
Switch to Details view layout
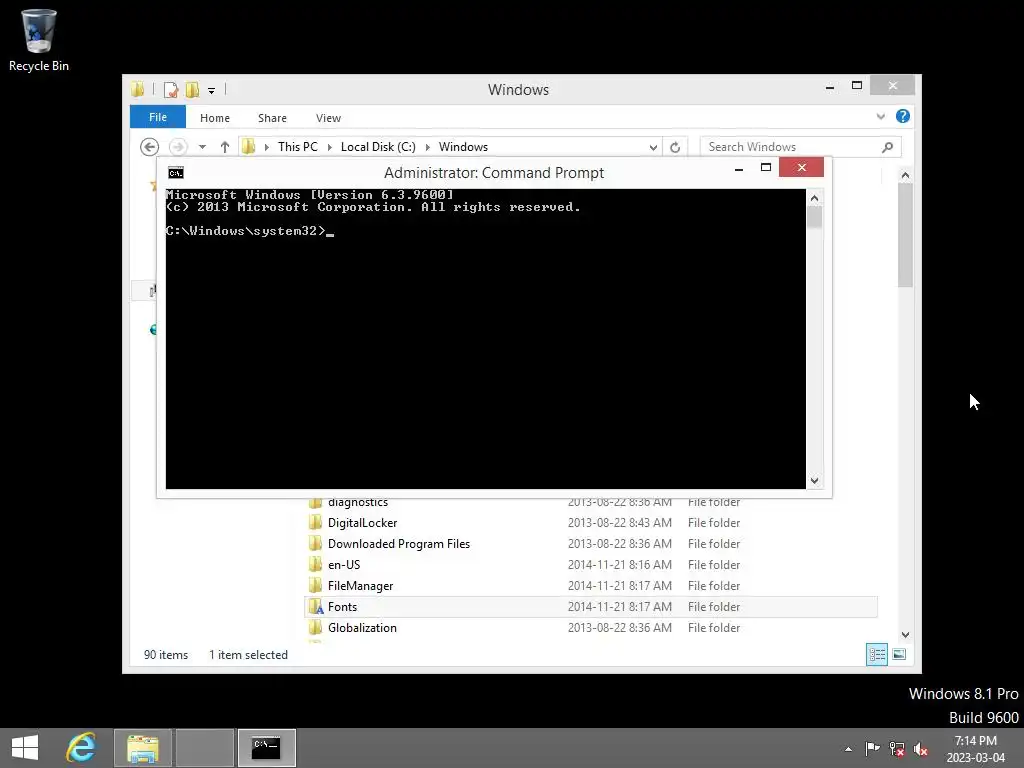(876, 654)
